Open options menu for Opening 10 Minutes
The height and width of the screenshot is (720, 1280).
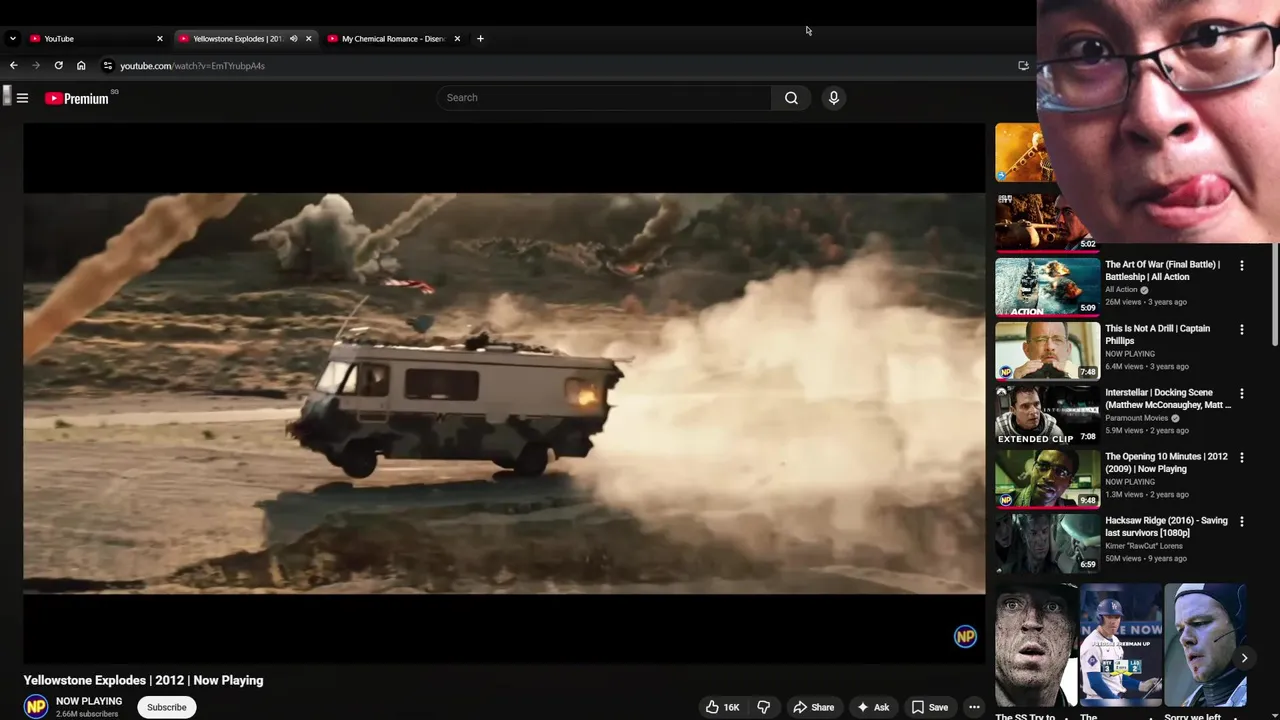pos(1242,458)
